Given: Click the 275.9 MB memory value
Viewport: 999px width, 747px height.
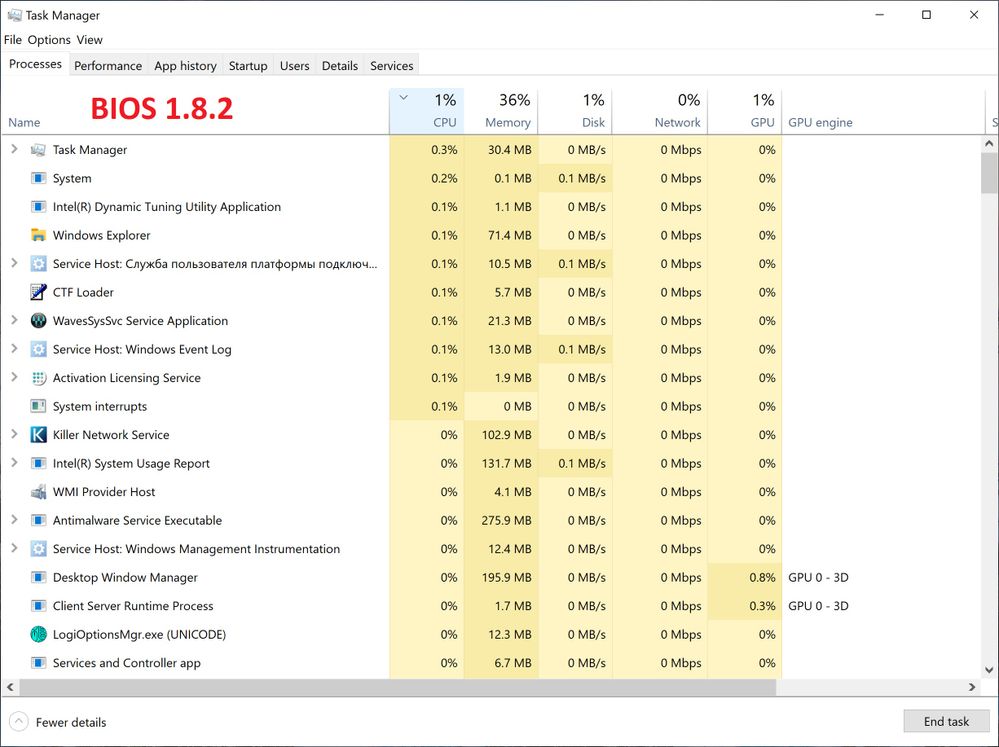Looking at the screenshot, I should pyautogui.click(x=506, y=520).
